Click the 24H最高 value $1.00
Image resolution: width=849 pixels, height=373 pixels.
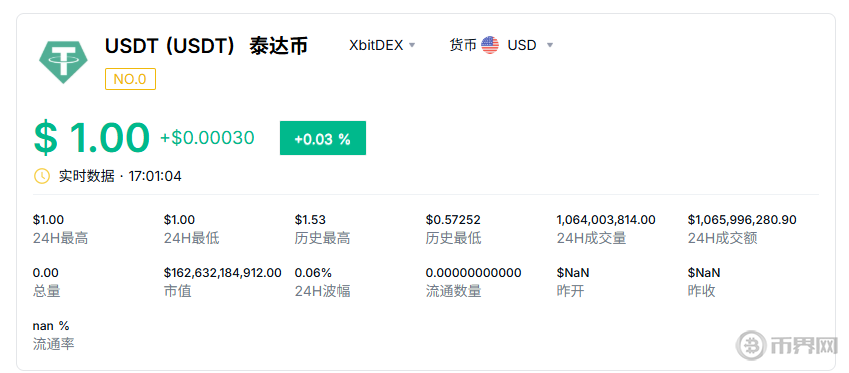pos(48,220)
